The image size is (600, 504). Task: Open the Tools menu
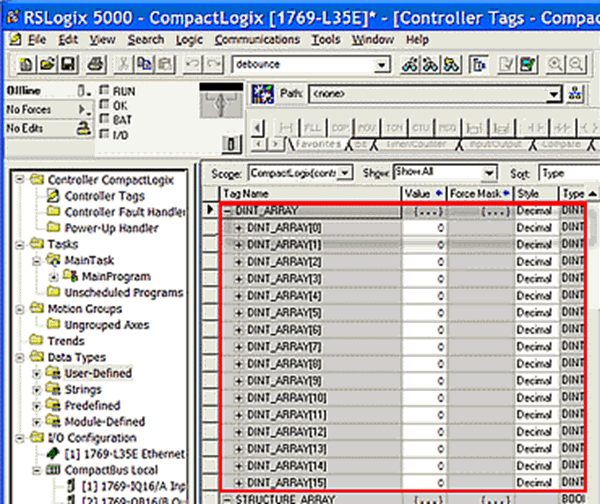(326, 39)
